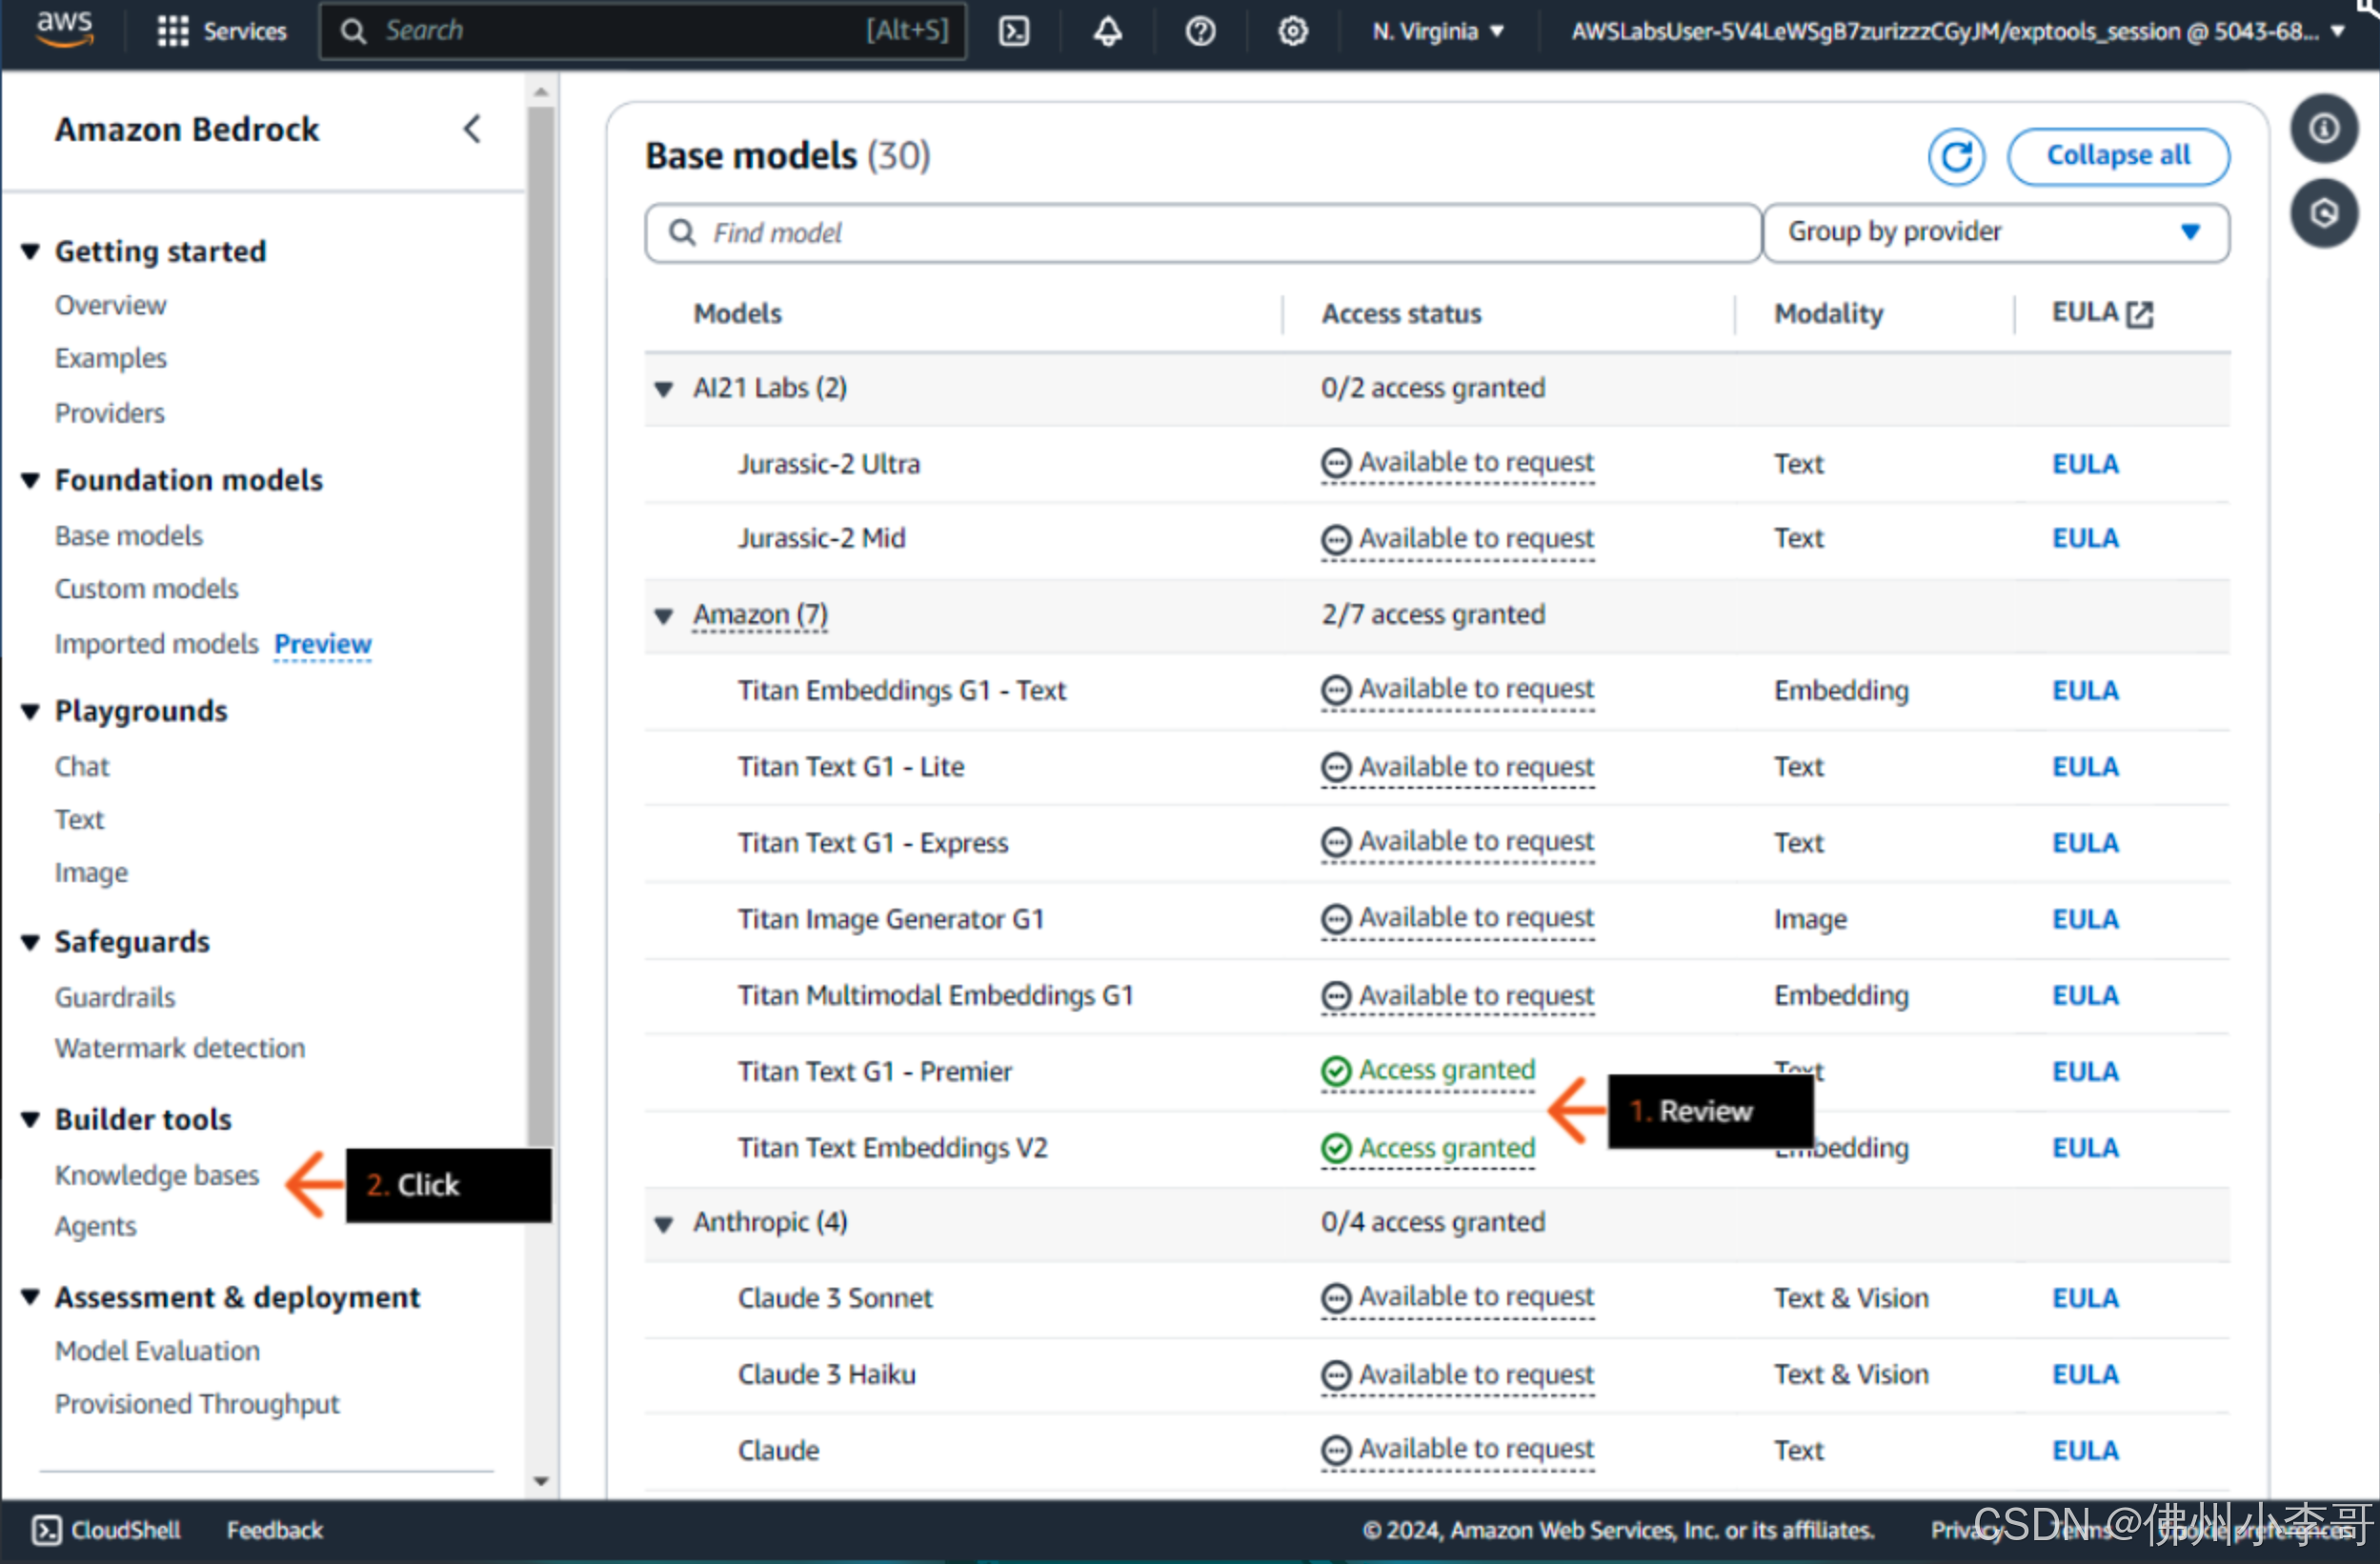
Task: Open Watermark detection
Action: (x=180, y=1048)
